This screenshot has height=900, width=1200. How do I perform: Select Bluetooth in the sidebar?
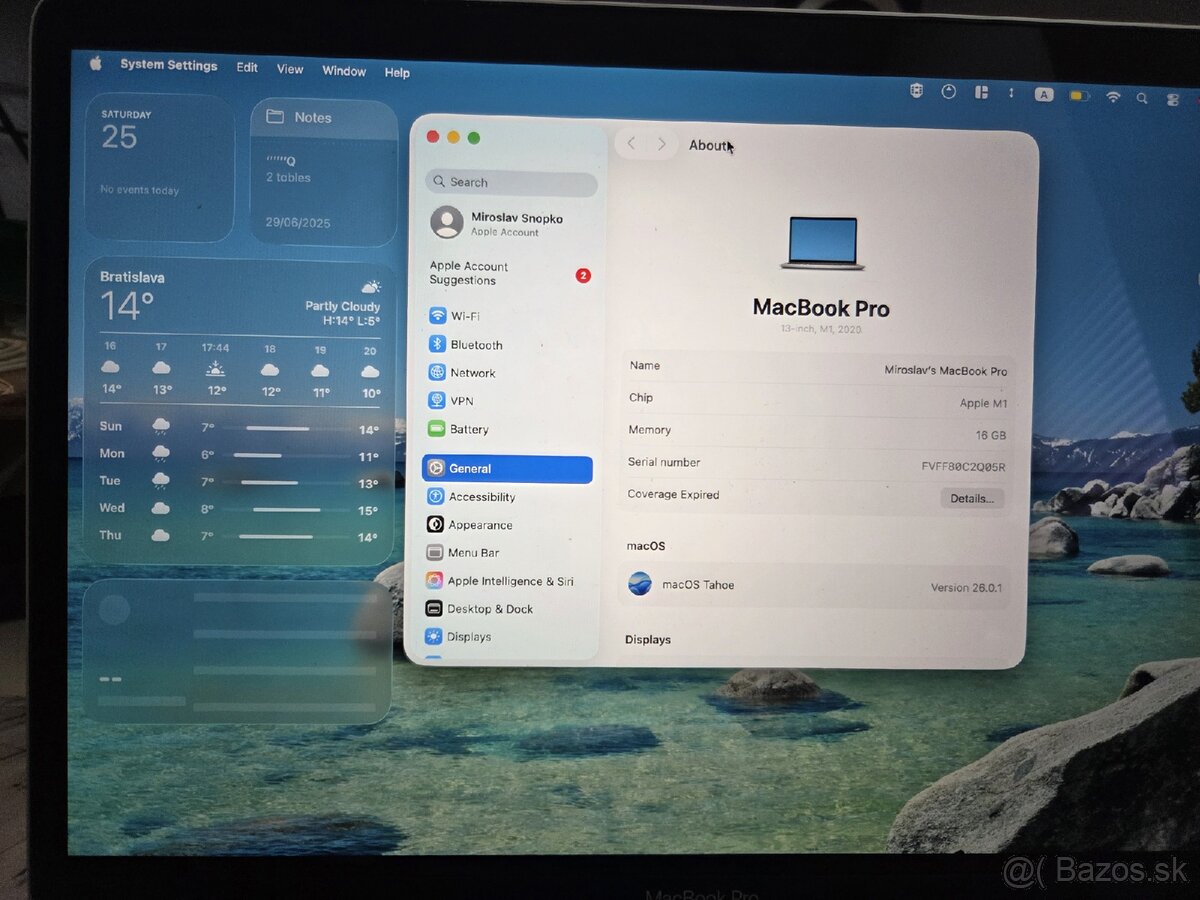click(475, 345)
